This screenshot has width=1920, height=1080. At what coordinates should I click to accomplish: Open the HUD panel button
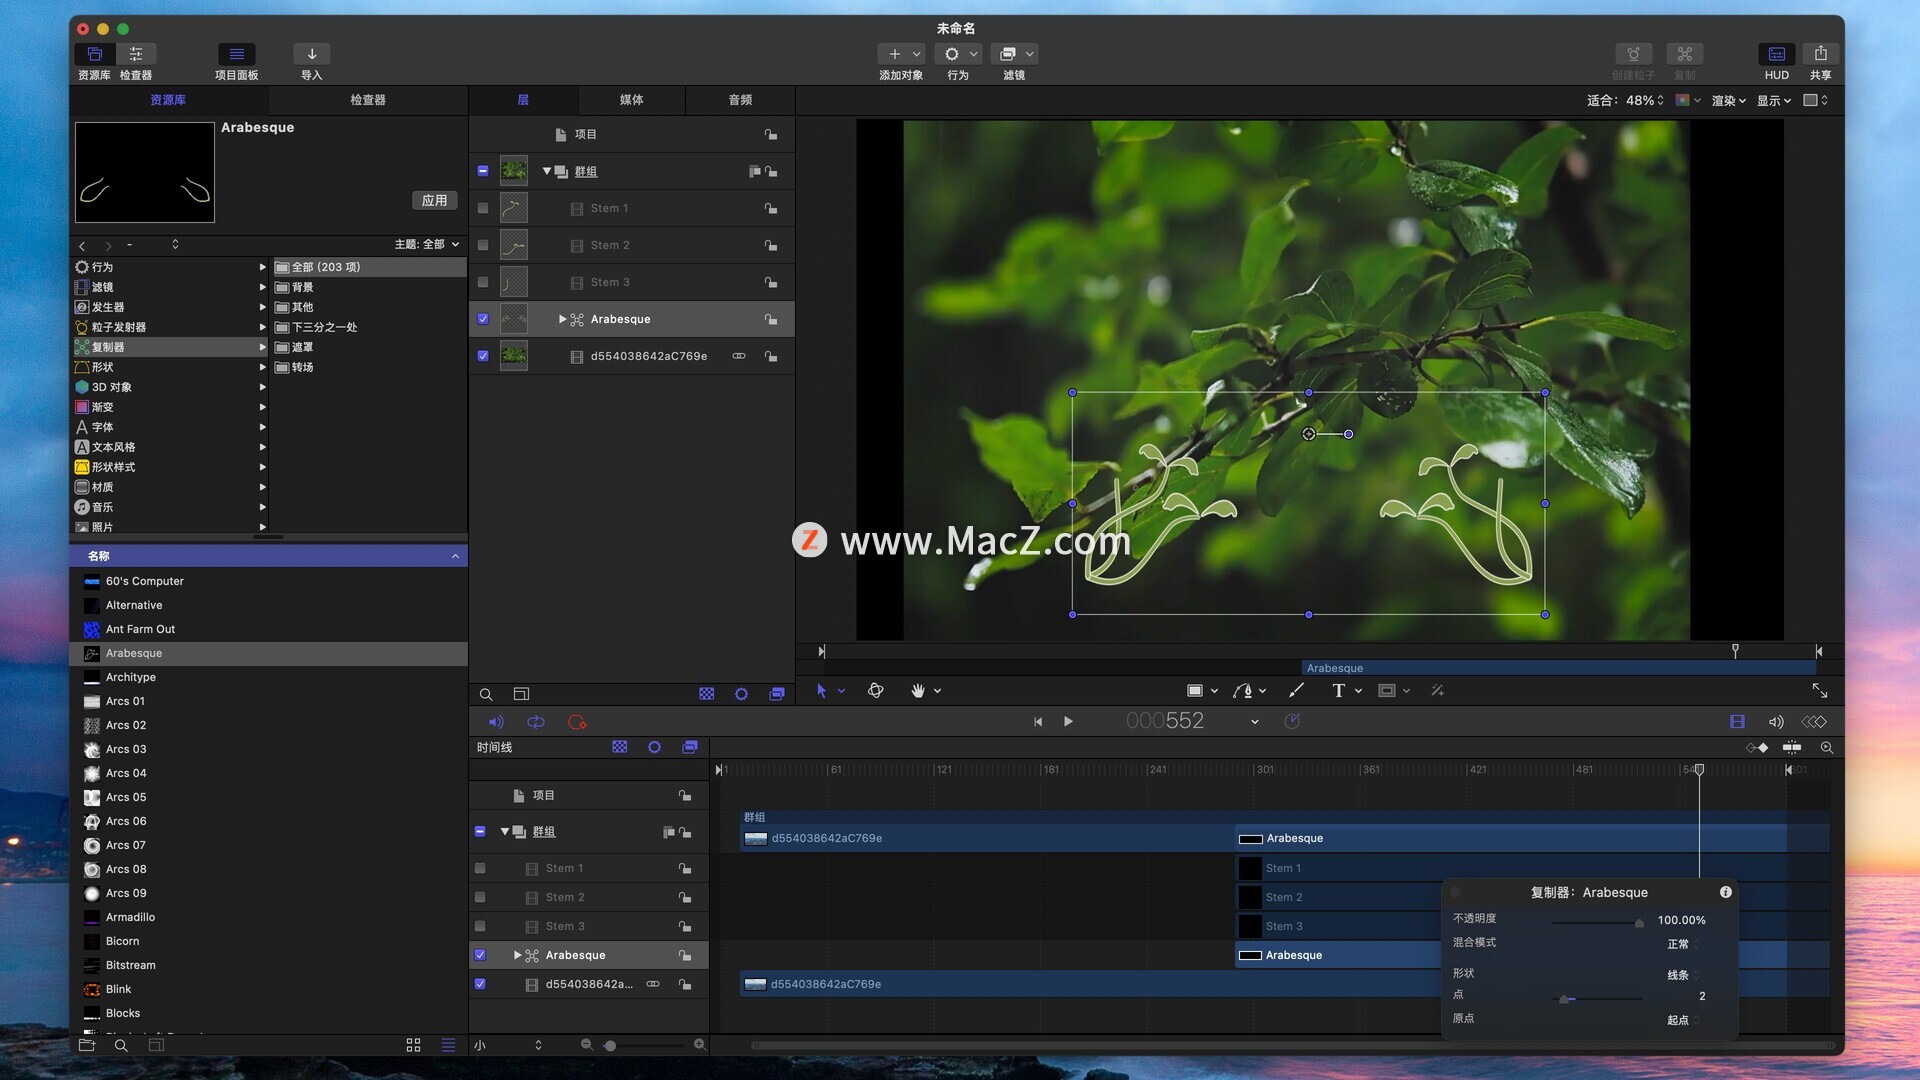[x=1776, y=54]
